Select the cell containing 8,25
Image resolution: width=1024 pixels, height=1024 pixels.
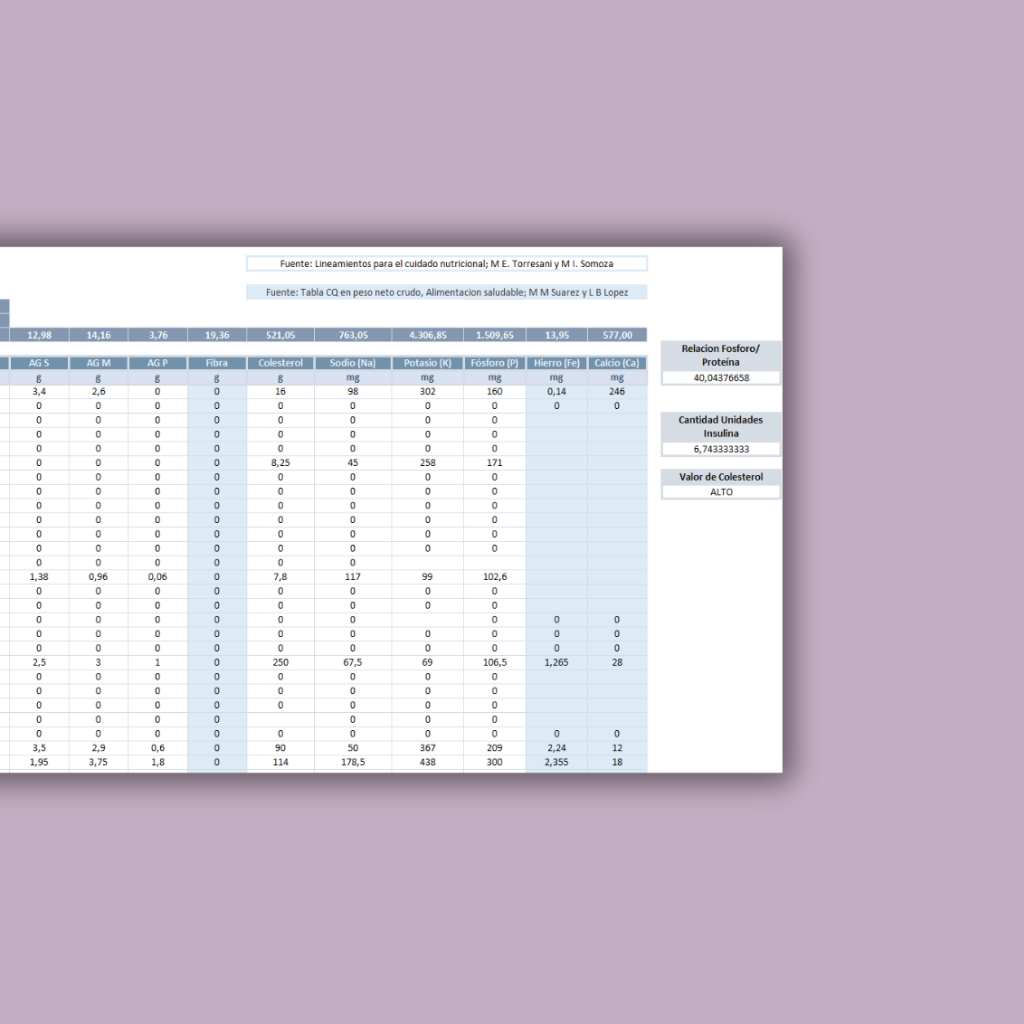[x=280, y=463]
